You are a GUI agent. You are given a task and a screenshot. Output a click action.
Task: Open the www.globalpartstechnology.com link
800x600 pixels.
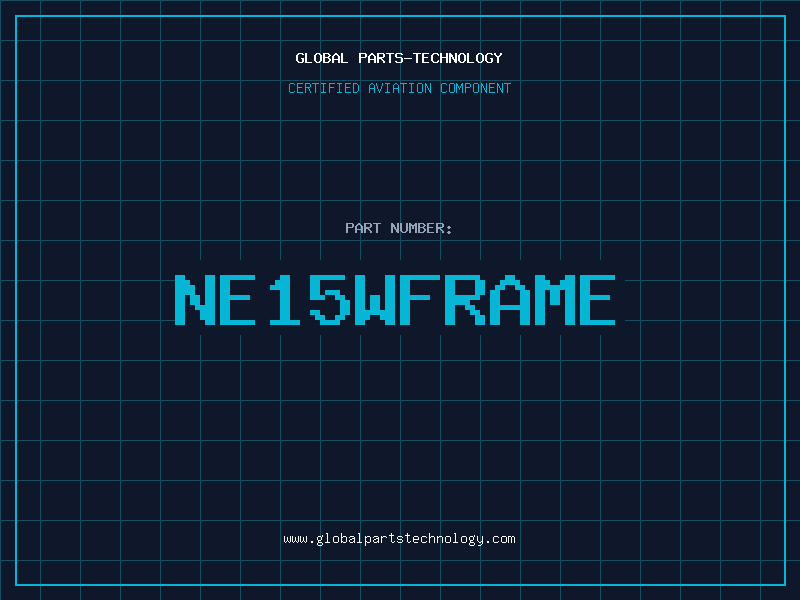399,539
